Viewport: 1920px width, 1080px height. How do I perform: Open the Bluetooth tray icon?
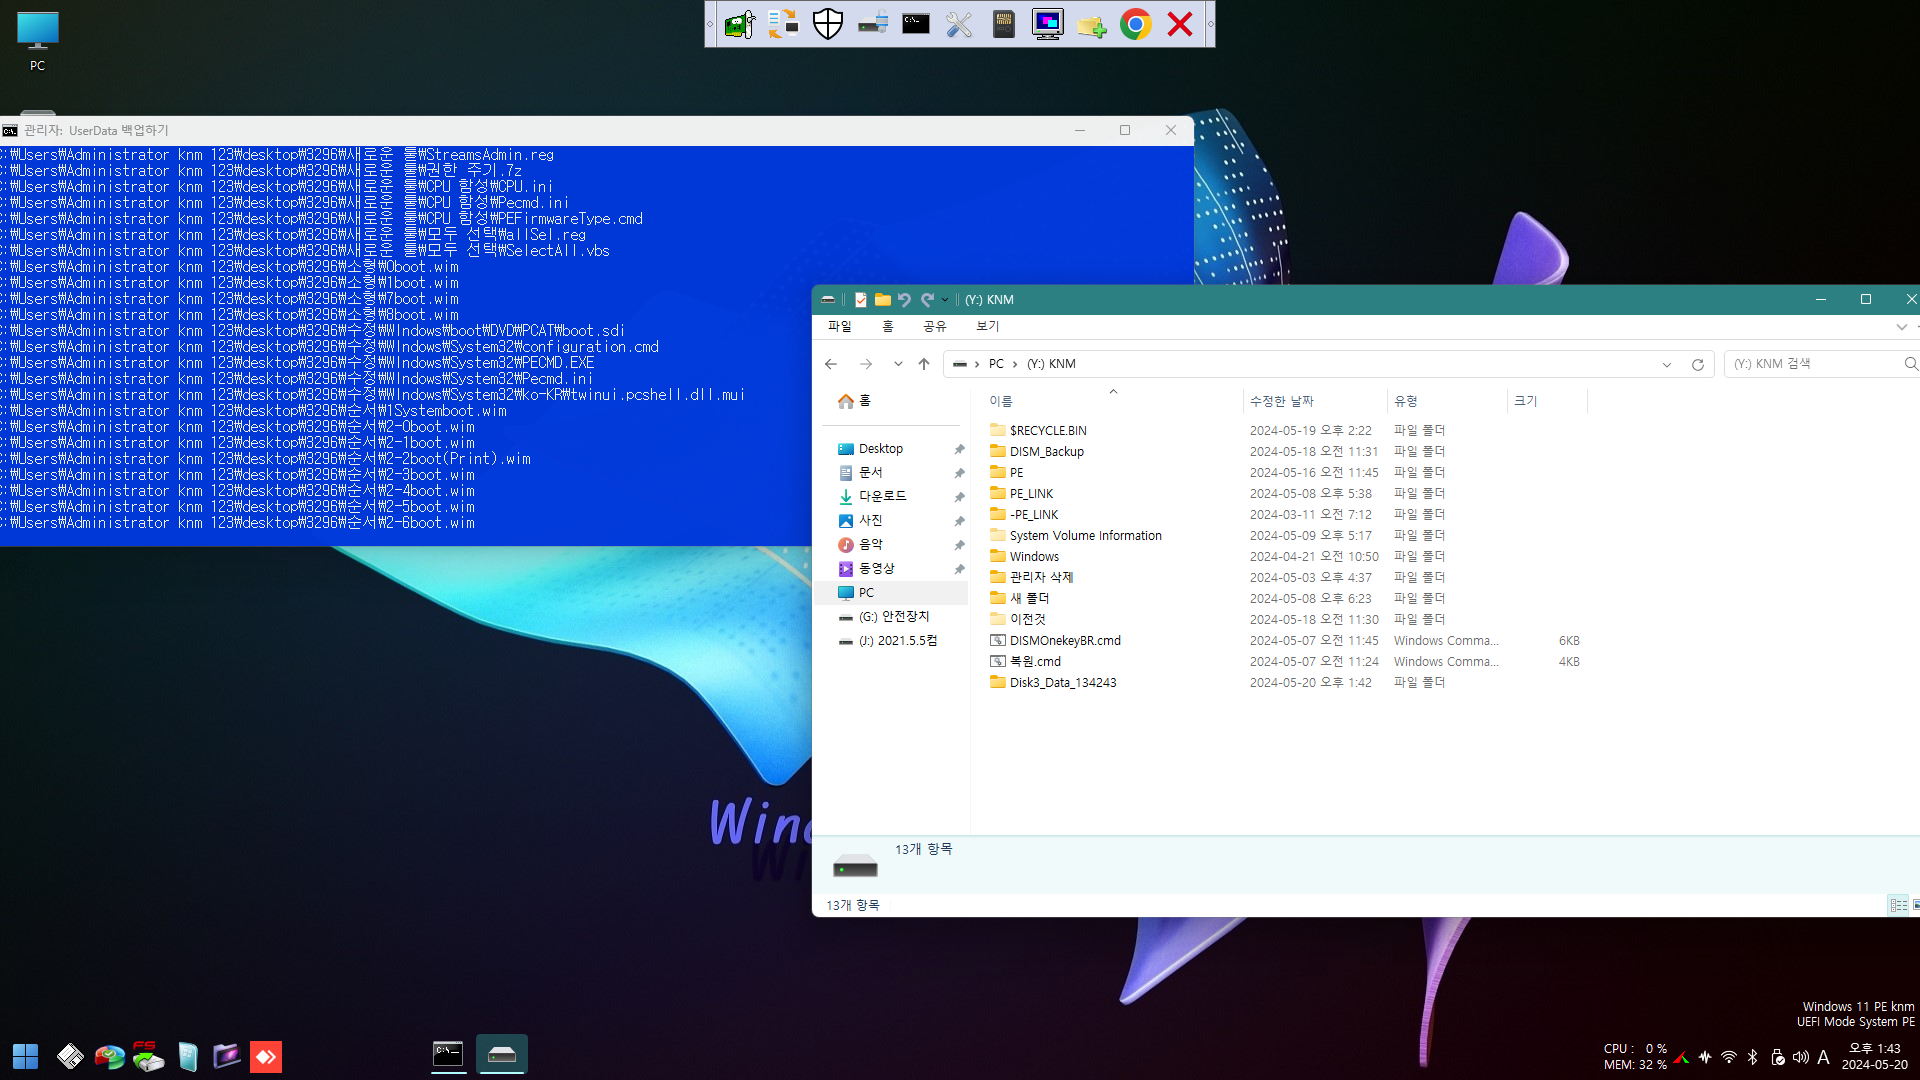(x=1752, y=1057)
